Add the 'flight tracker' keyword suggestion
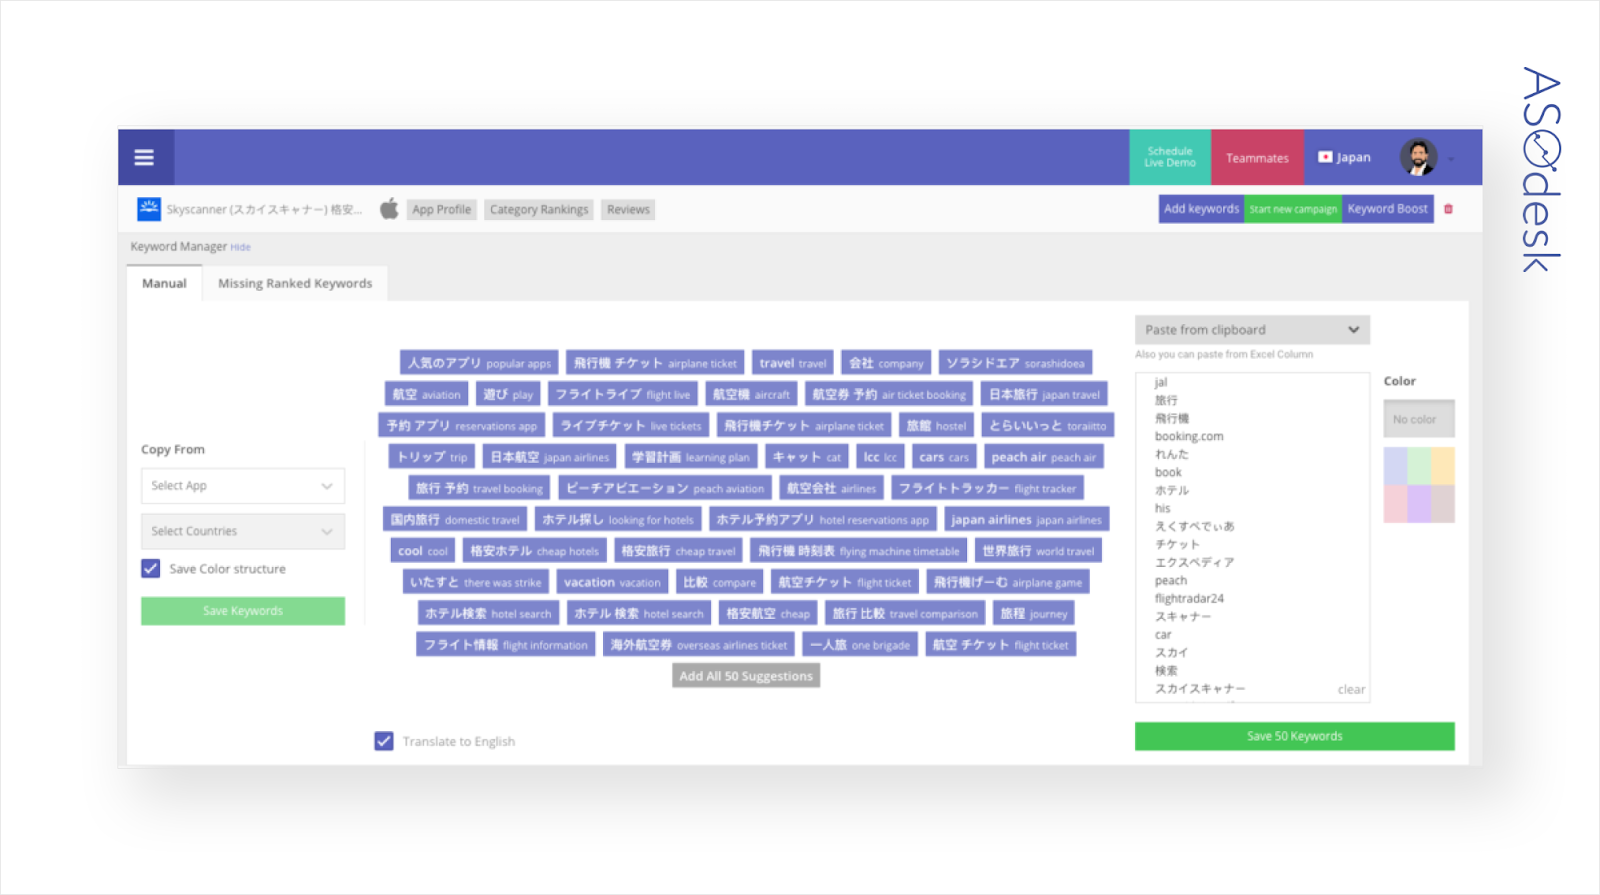The width and height of the screenshot is (1600, 895). [x=987, y=488]
